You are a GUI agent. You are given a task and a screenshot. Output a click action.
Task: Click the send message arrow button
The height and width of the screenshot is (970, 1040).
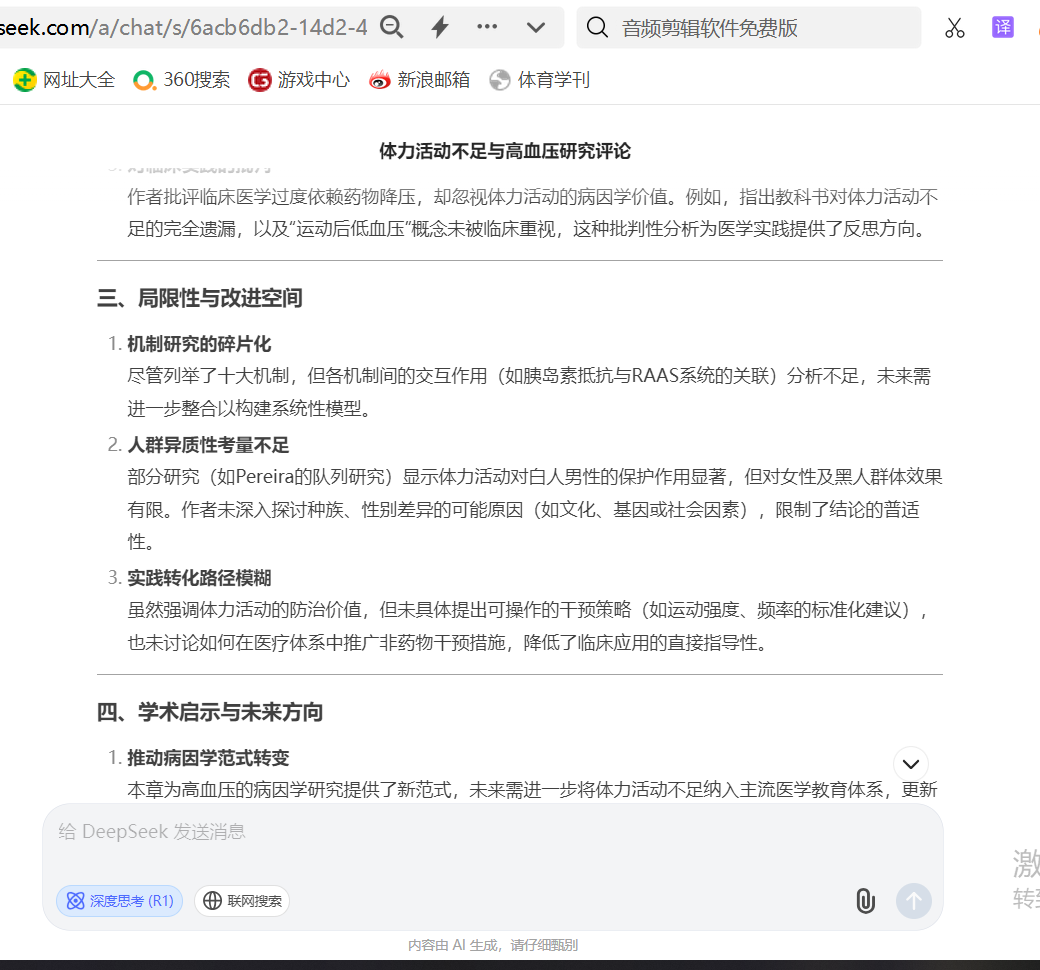tap(913, 900)
